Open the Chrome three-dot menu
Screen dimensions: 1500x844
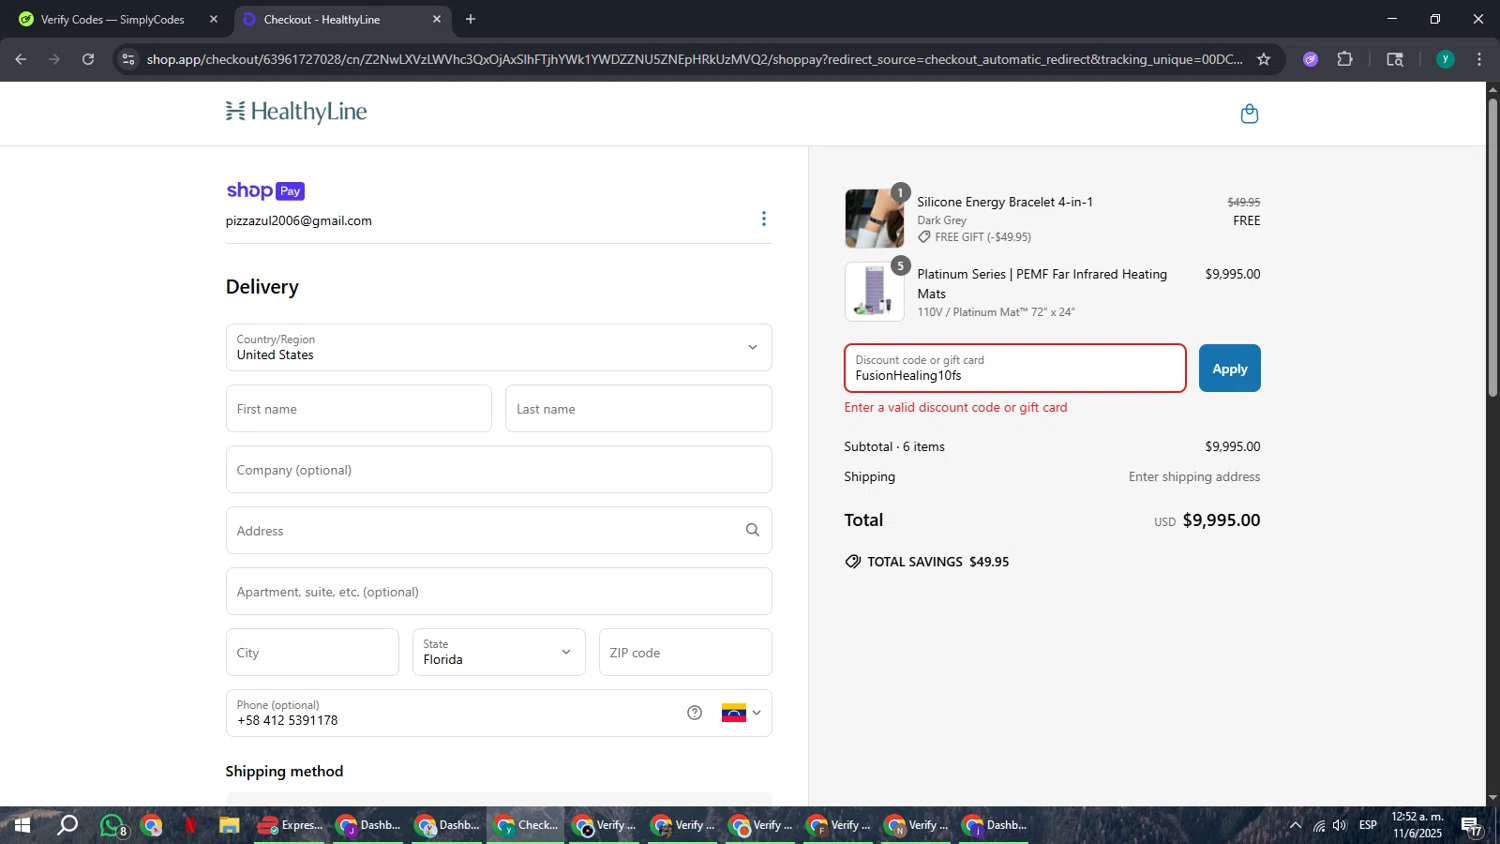[1479, 59]
